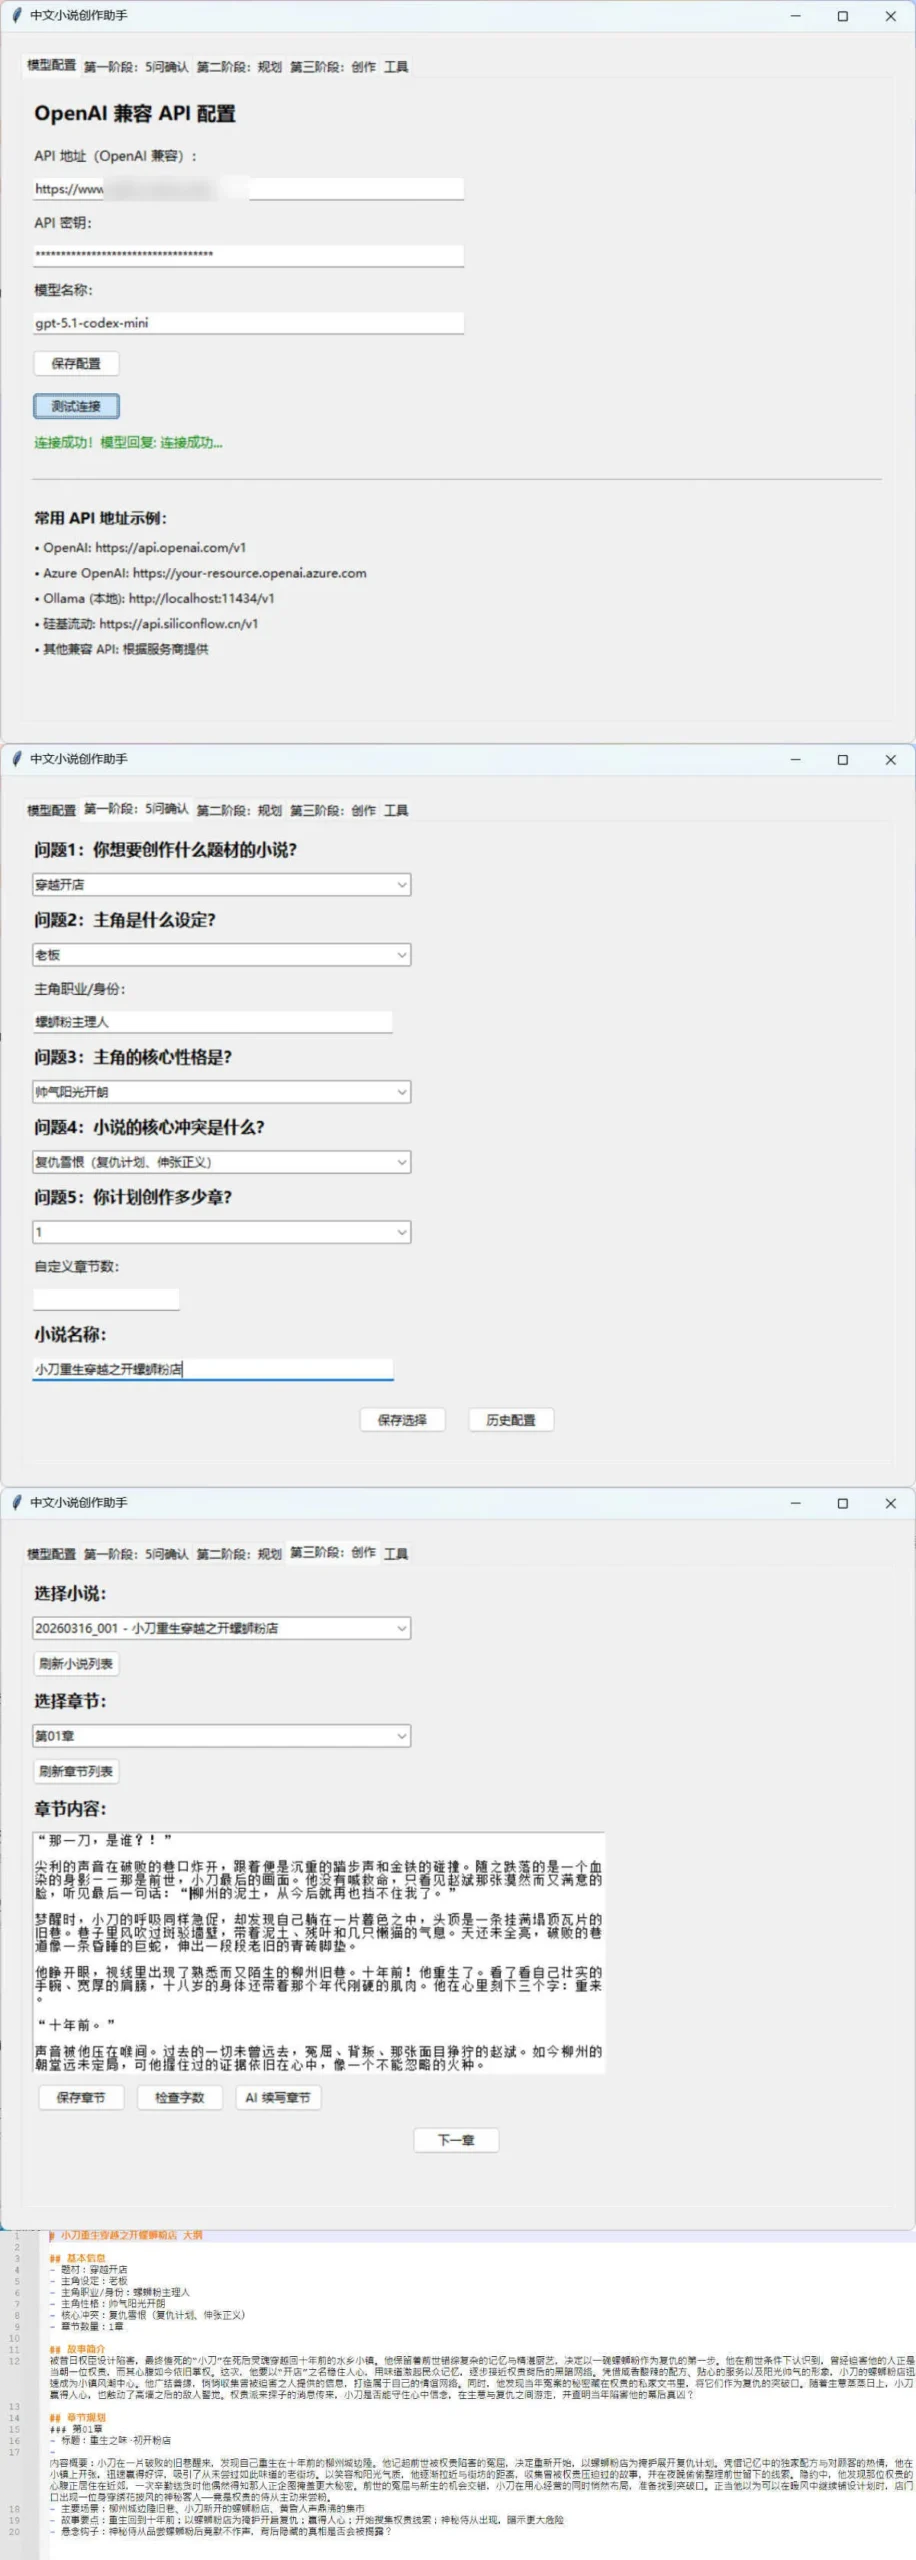Go to 下一章 next chapter

[456, 2140]
